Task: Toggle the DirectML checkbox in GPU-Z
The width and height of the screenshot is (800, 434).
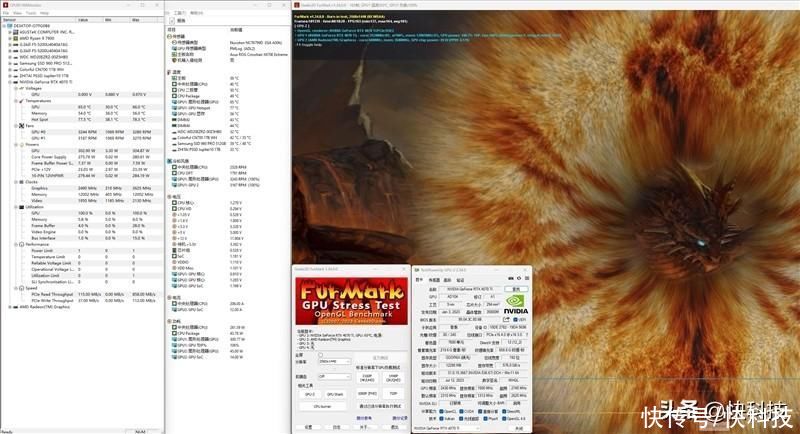Action: (x=504, y=412)
